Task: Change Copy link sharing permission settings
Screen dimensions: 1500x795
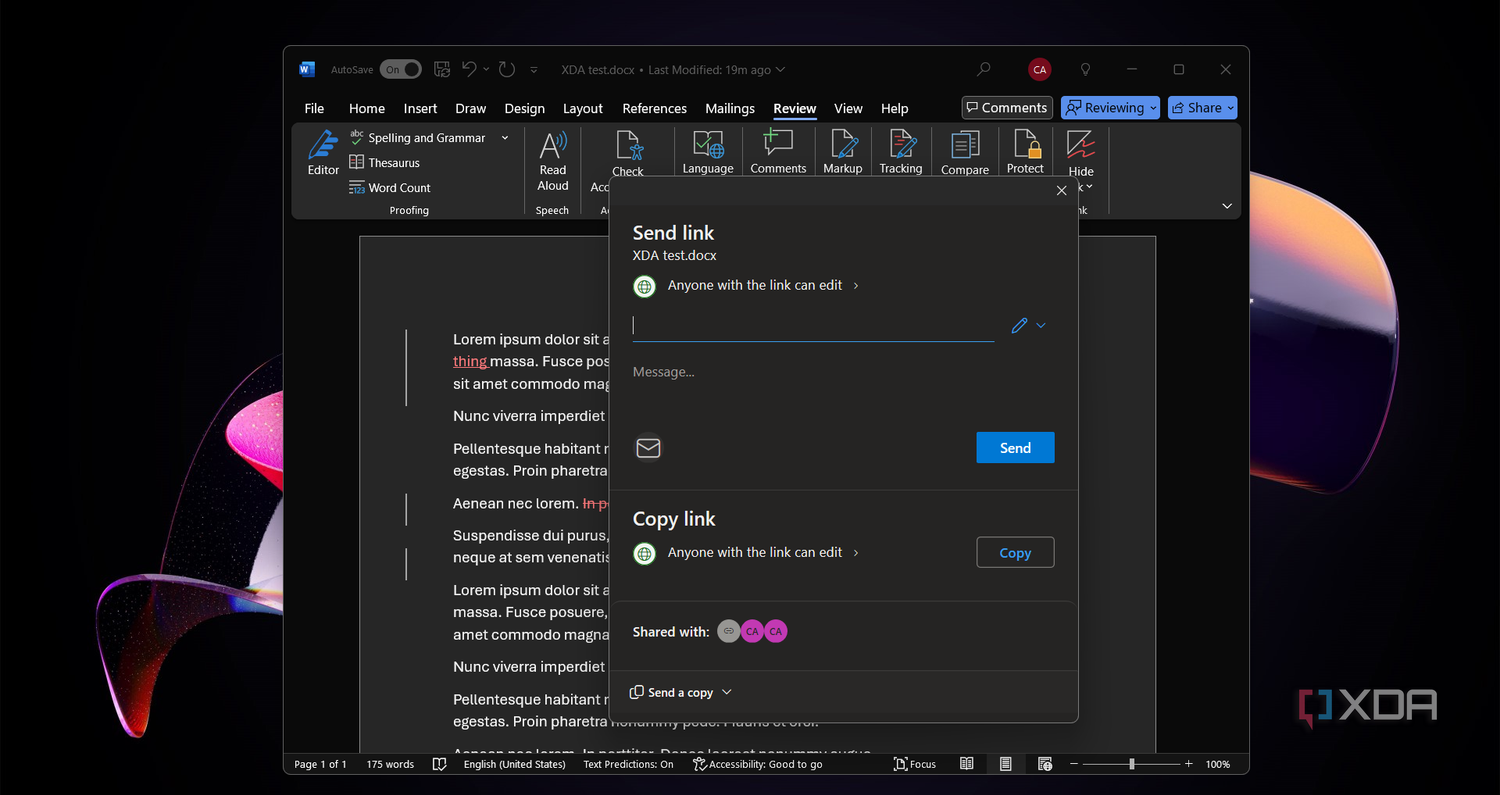Action: 747,552
